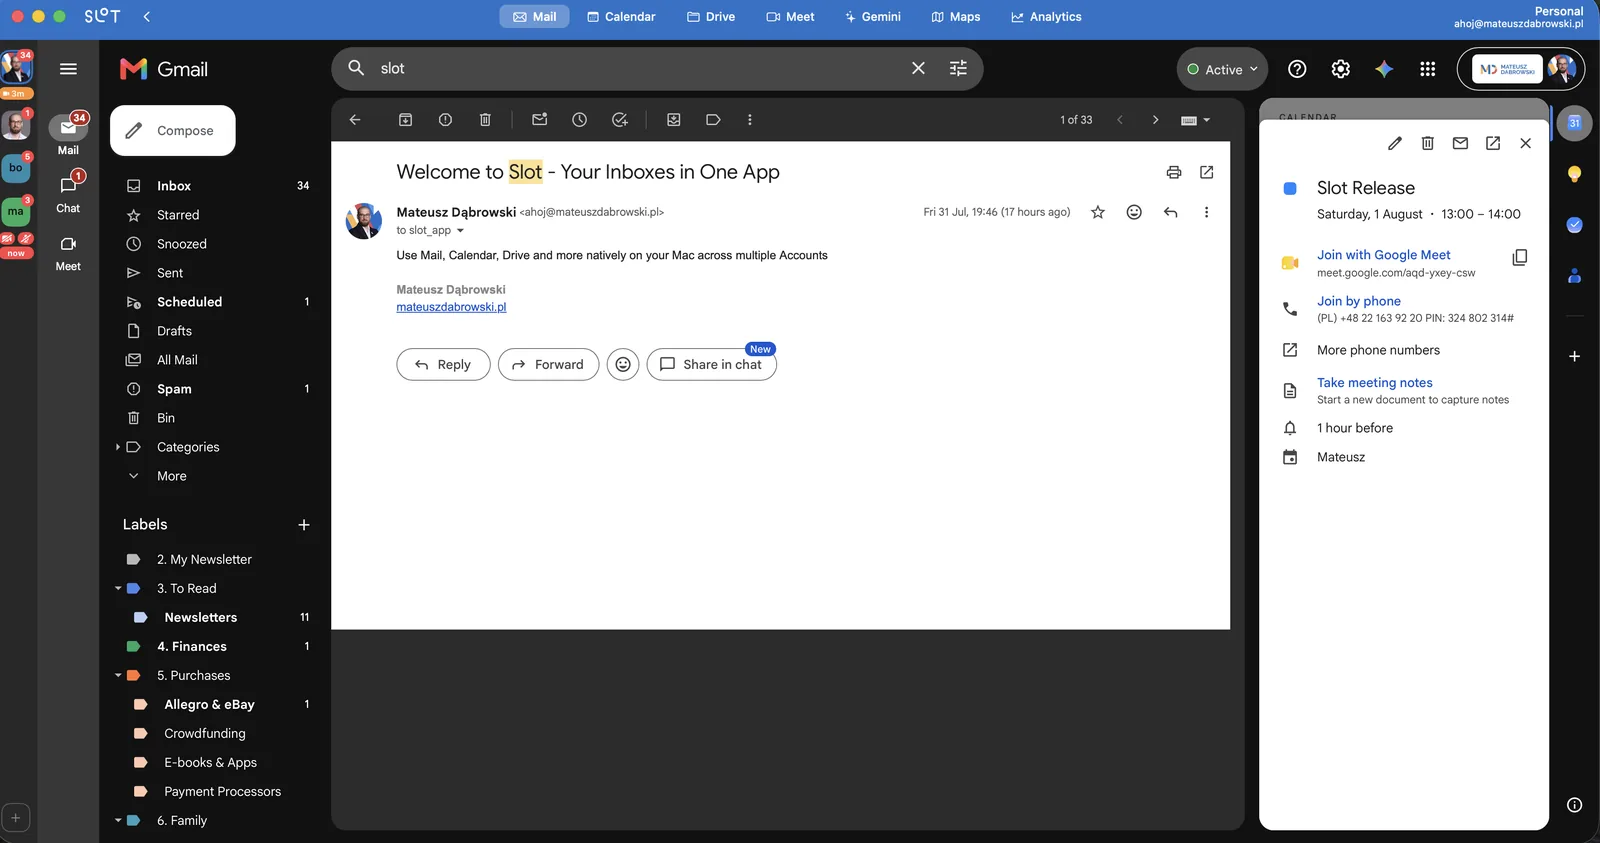Print the Welcome to Slot email
The image size is (1600, 843).
click(x=1174, y=172)
